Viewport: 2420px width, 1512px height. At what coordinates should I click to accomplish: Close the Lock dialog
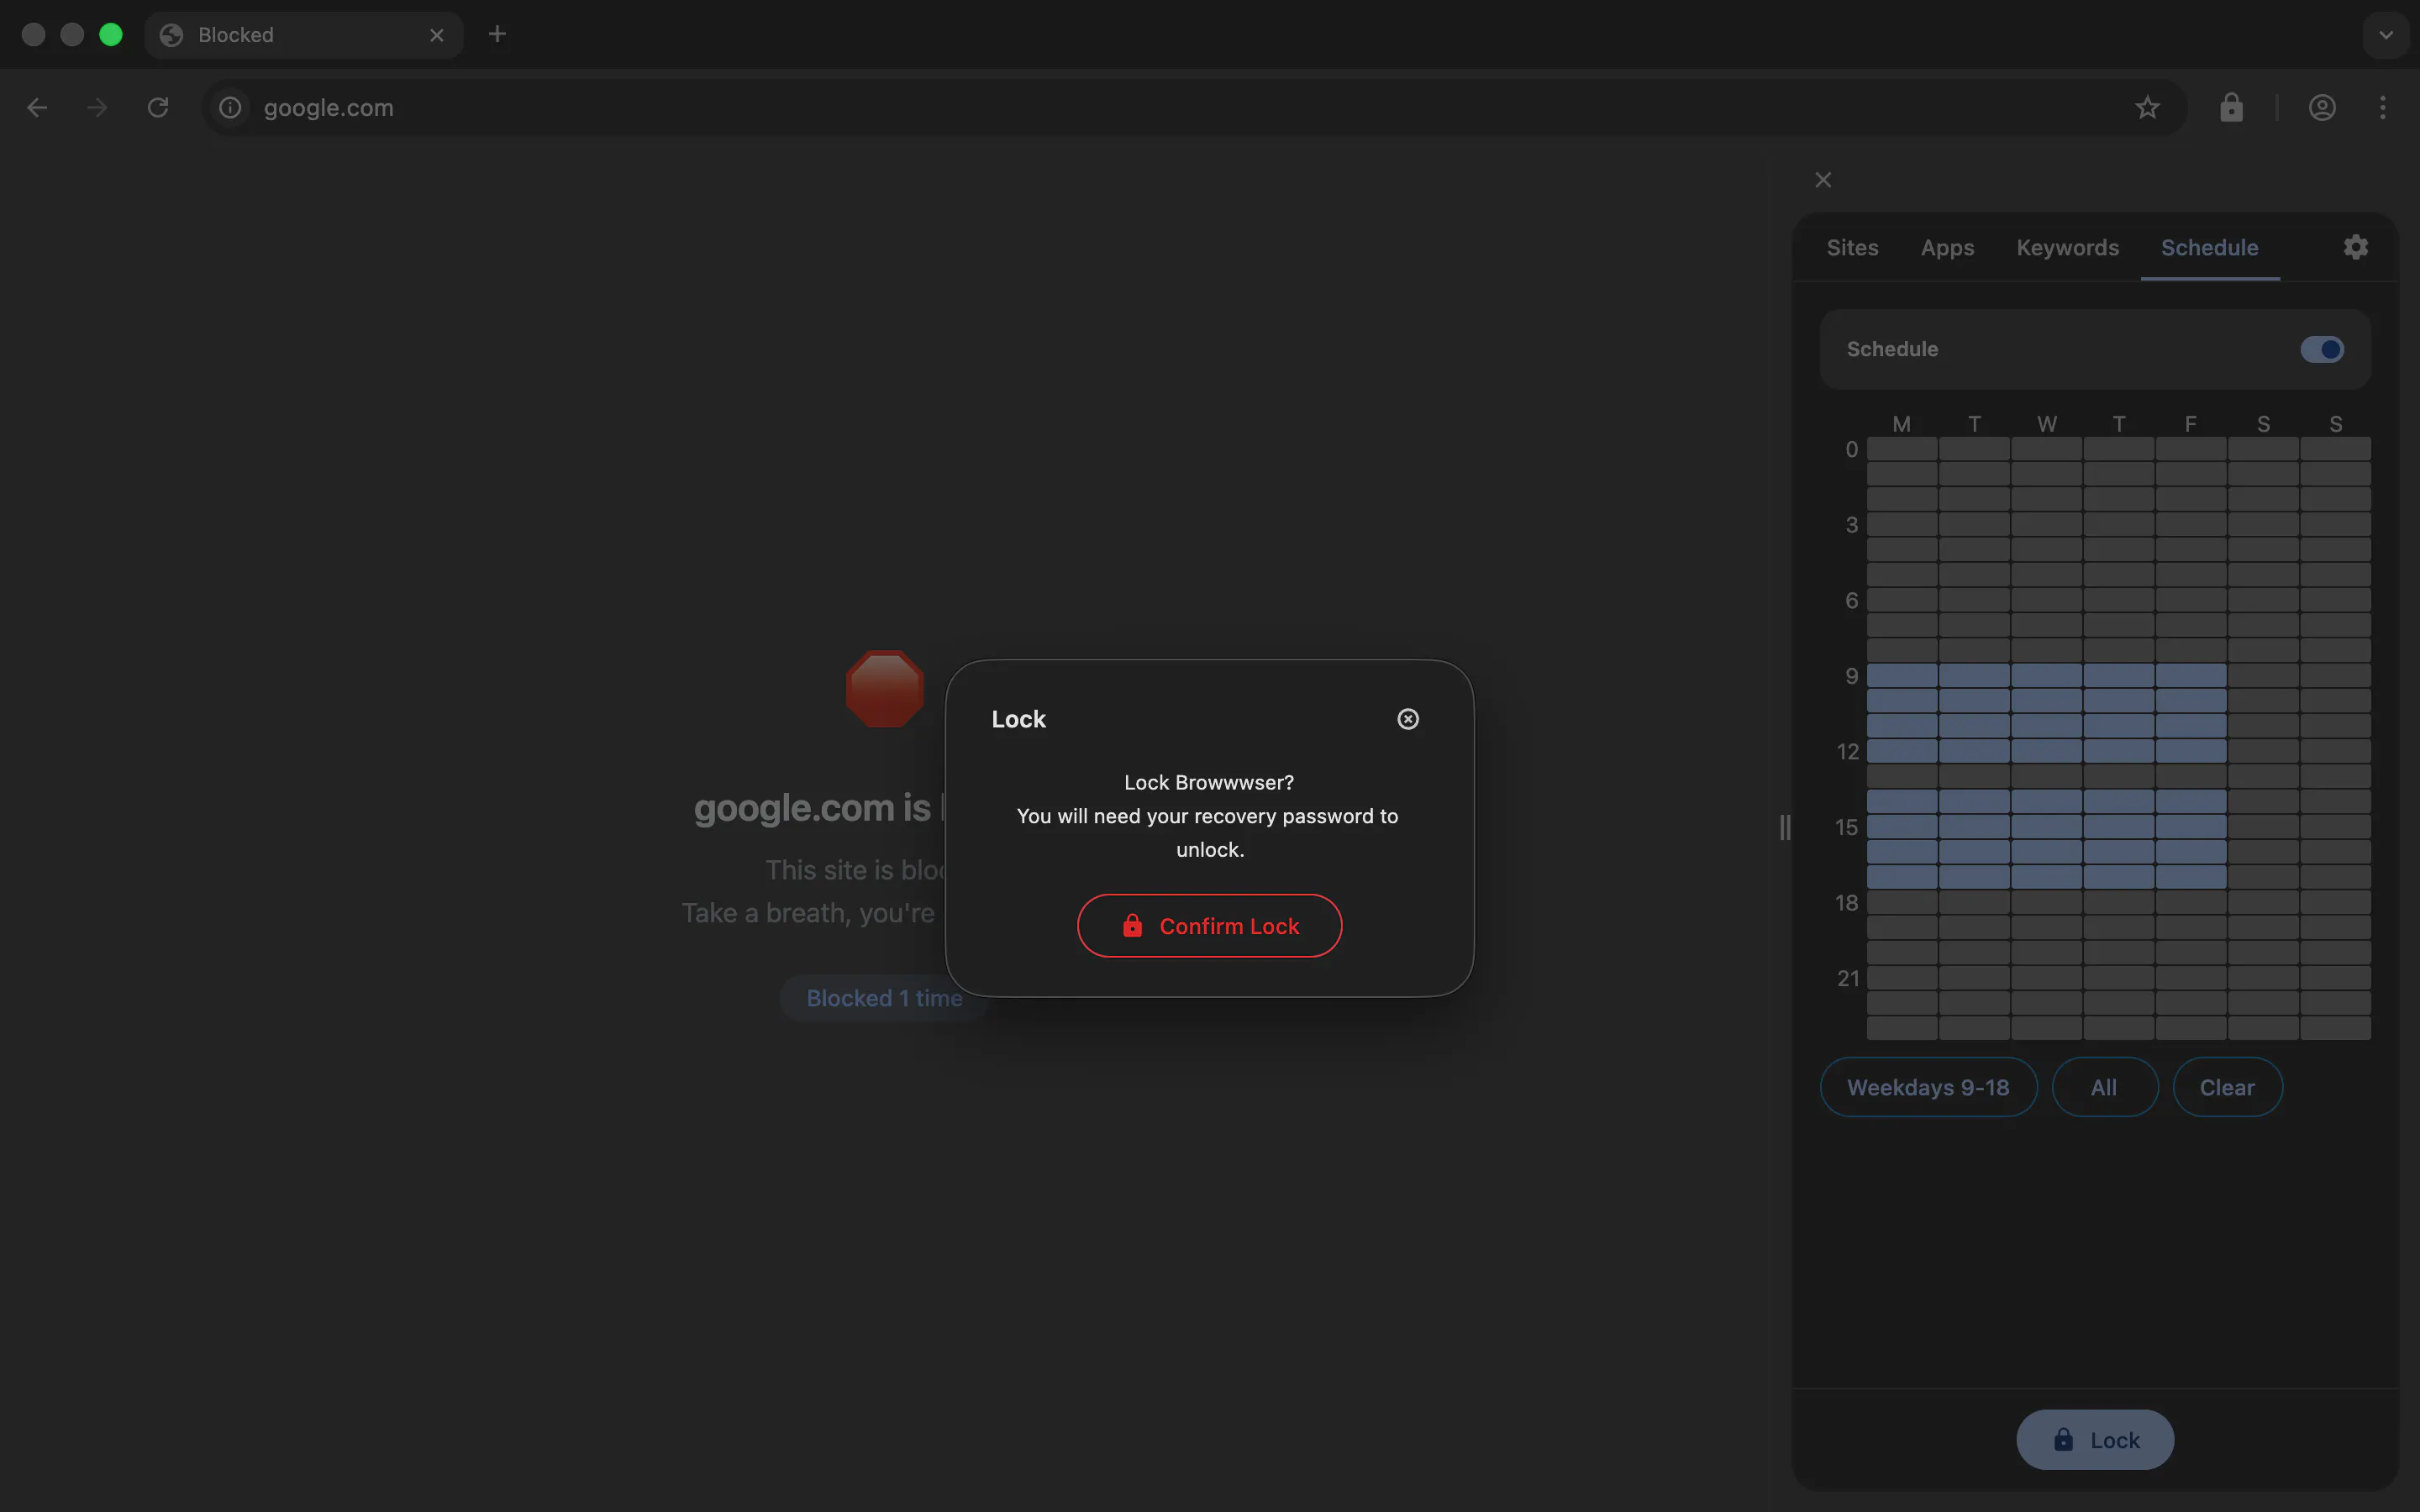pos(1408,719)
